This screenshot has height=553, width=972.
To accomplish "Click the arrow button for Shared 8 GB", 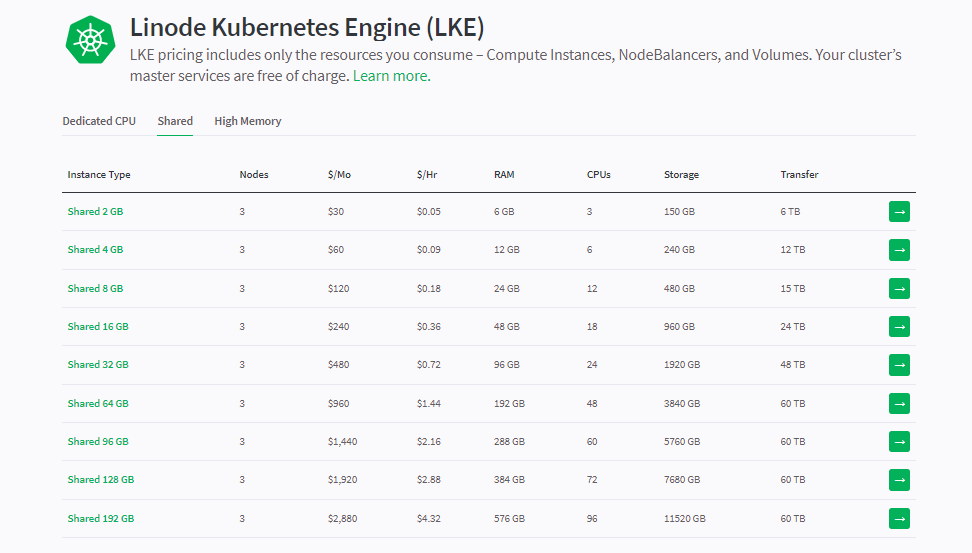I will tap(899, 288).
